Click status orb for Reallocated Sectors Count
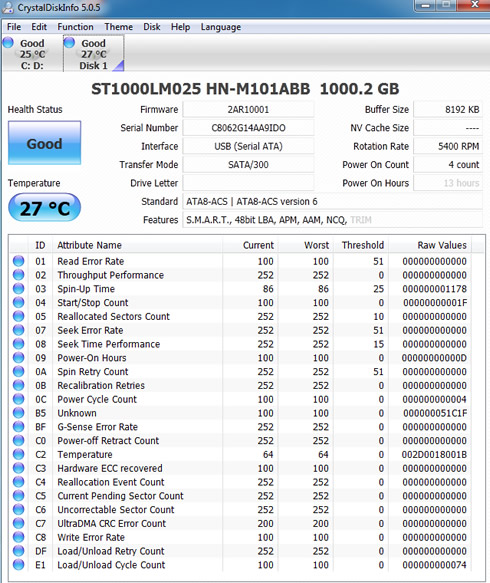Image resolution: width=490 pixels, height=583 pixels. pos(18,316)
